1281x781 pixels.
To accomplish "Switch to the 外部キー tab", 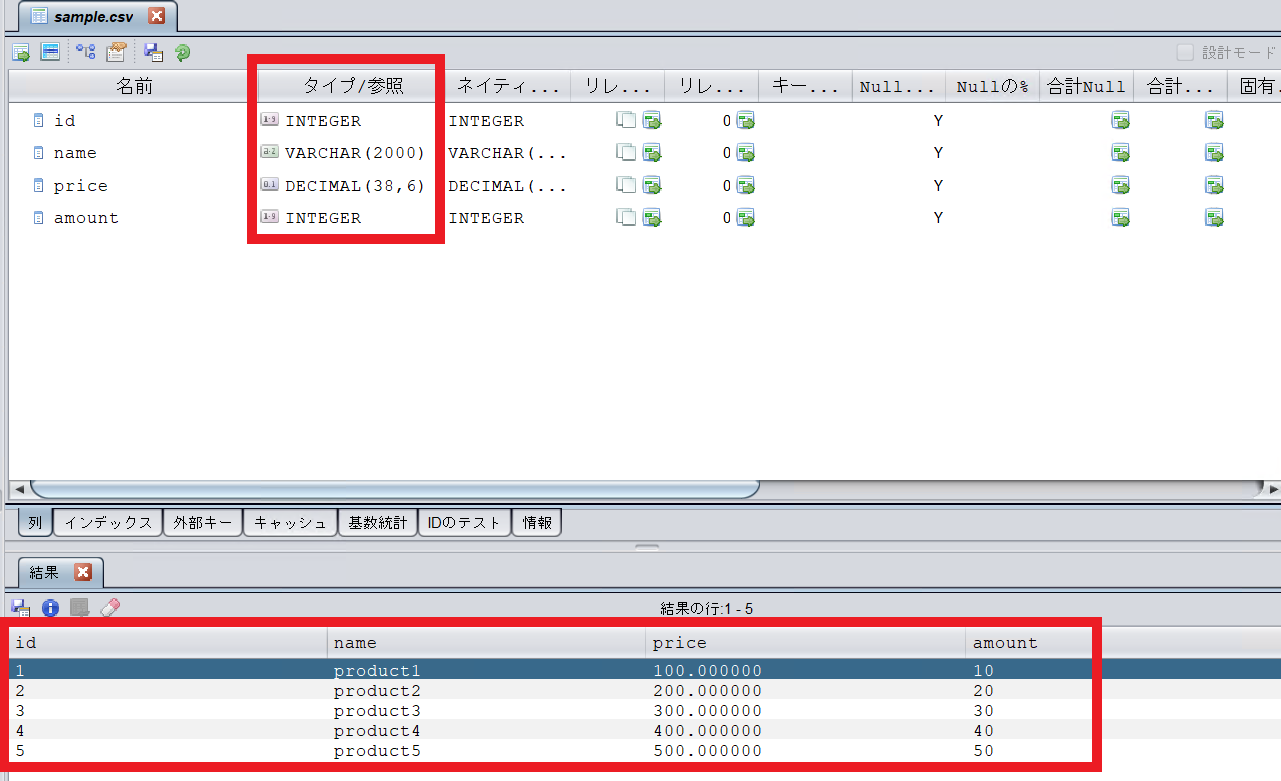I will click(x=203, y=522).
